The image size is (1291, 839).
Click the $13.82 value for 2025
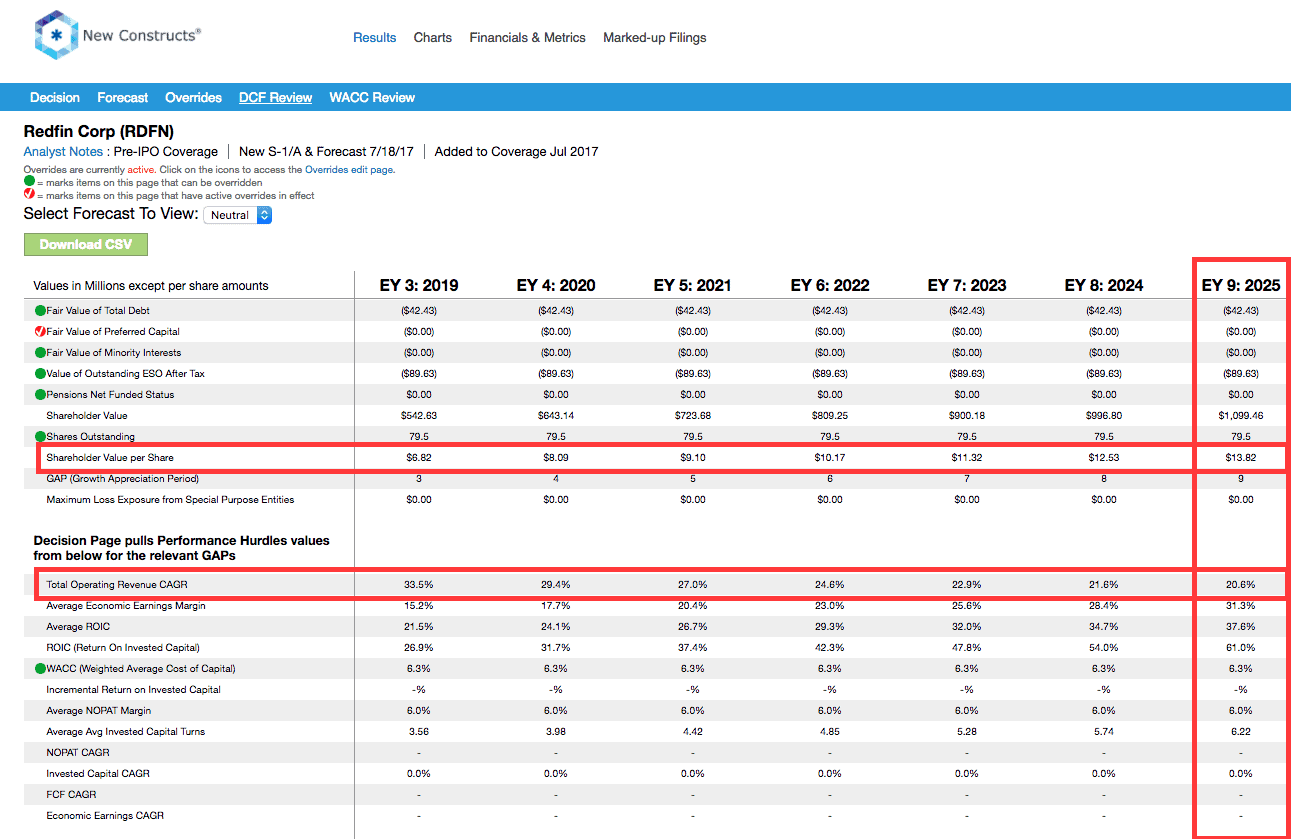(x=1240, y=457)
